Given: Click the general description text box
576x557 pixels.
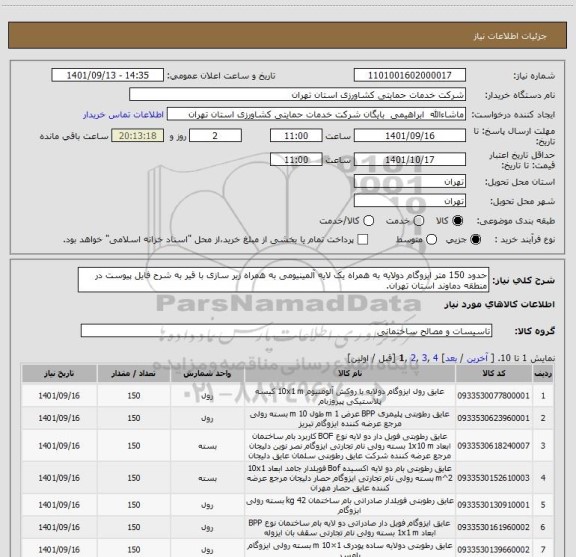Looking at the screenshot, I should (x=283, y=280).
